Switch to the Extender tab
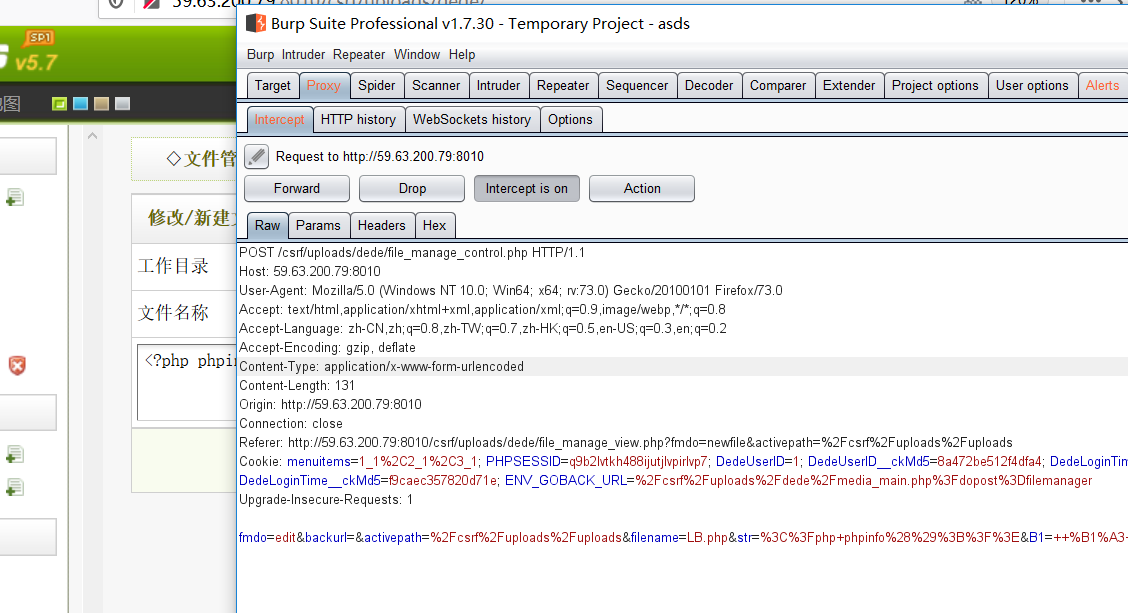The height and width of the screenshot is (613, 1128). (x=849, y=86)
